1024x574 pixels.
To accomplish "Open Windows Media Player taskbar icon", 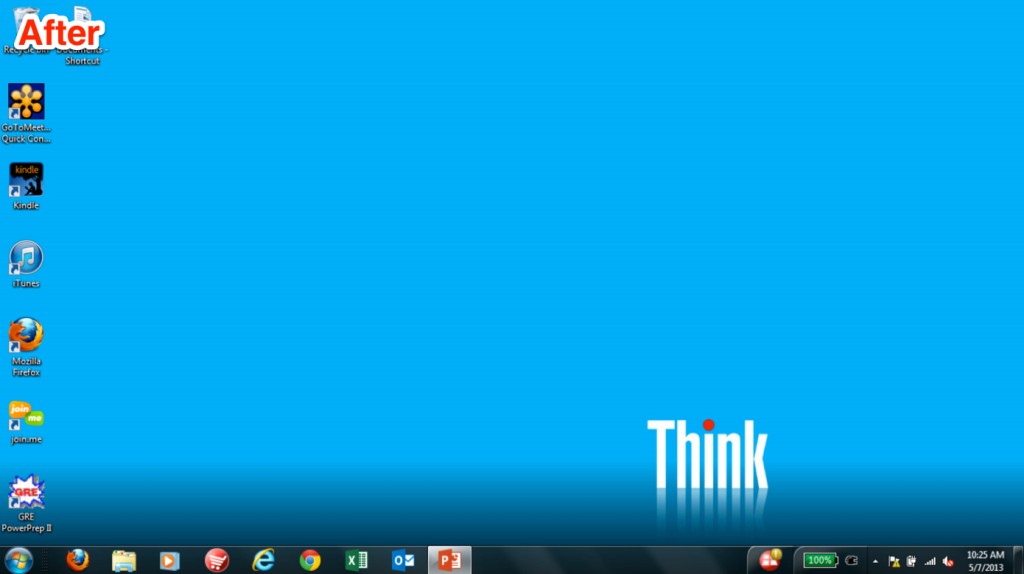I will (170, 560).
